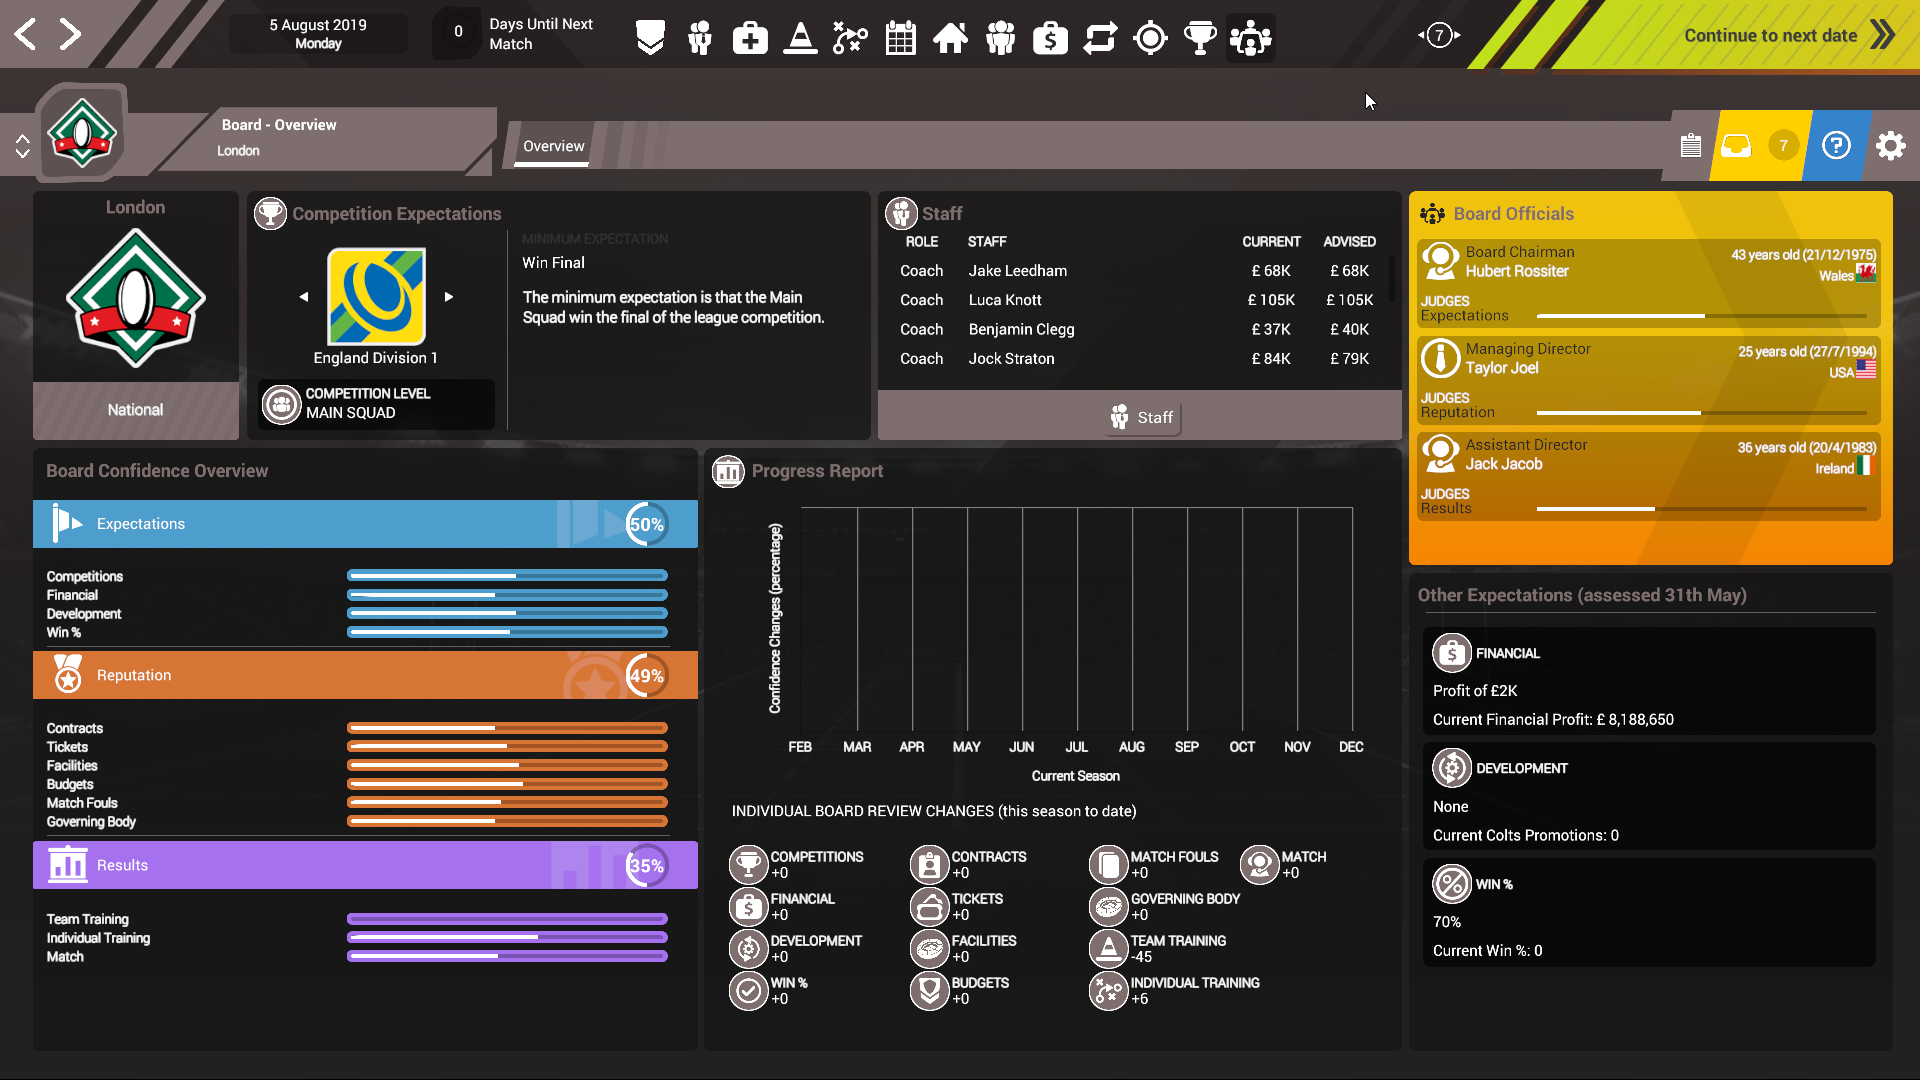Image resolution: width=1920 pixels, height=1080 pixels.
Task: Click the Expectations confidence header bar
Action: point(365,524)
